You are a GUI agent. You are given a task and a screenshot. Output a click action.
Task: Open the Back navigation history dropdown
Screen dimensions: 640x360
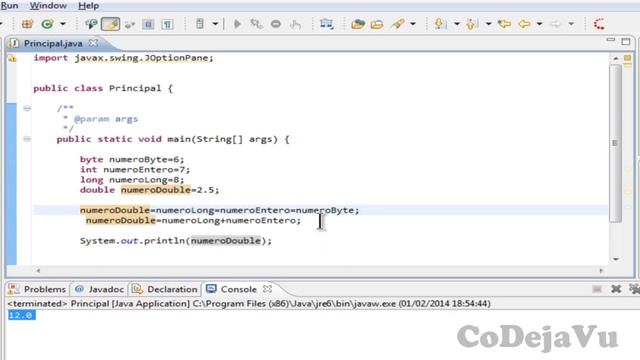(540, 24)
